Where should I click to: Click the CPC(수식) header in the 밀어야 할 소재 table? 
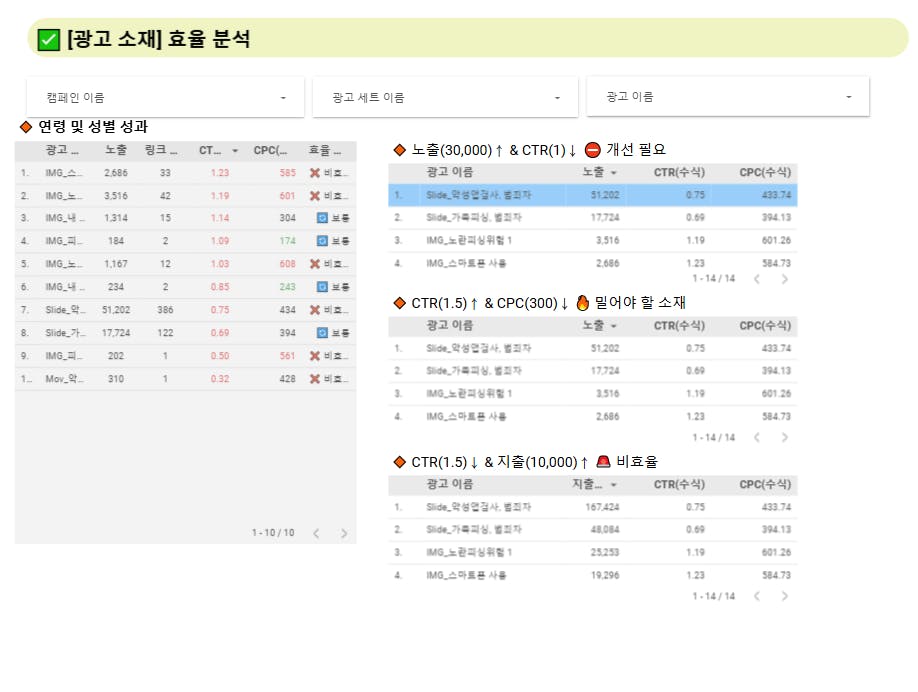[765, 326]
